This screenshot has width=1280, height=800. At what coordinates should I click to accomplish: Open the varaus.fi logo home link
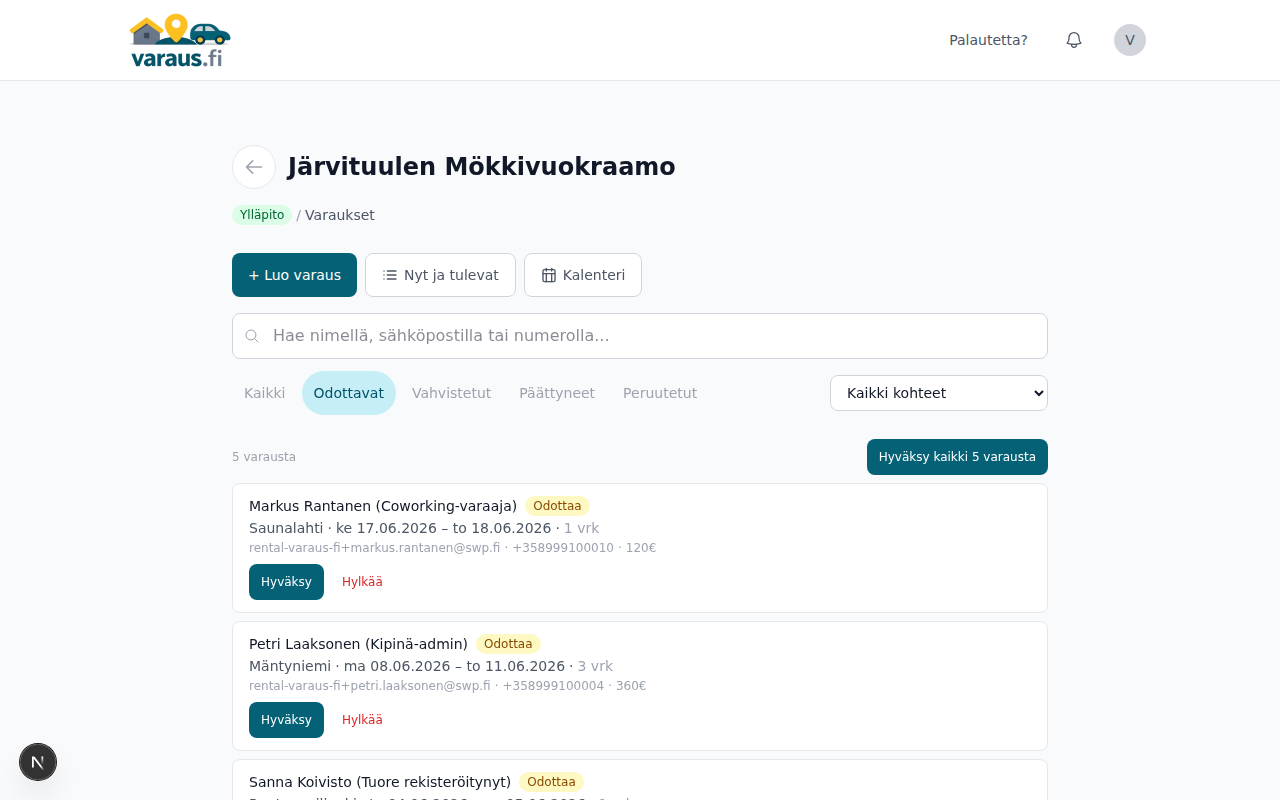point(180,40)
